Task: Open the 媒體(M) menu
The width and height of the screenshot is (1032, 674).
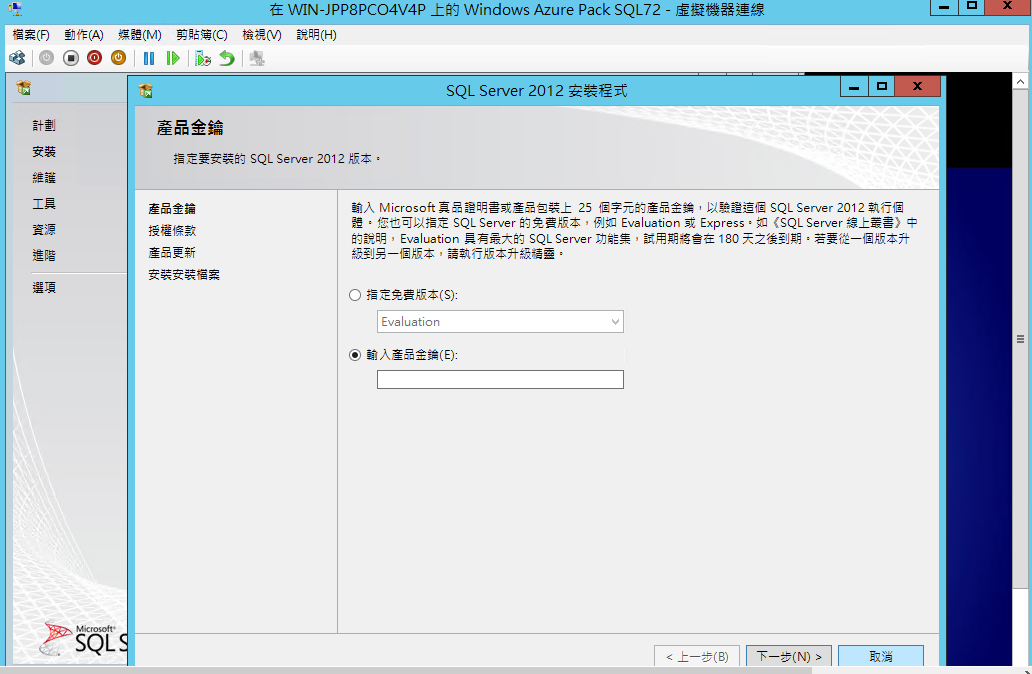Action: click(140, 35)
